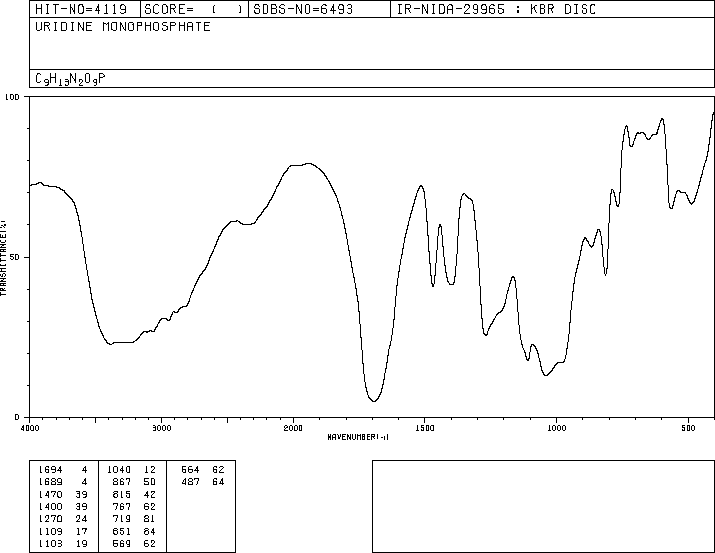Select IR-NIDA-29965 : KBR DISC label
Image resolution: width=715 pixels, height=553 pixels.
click(x=496, y=9)
